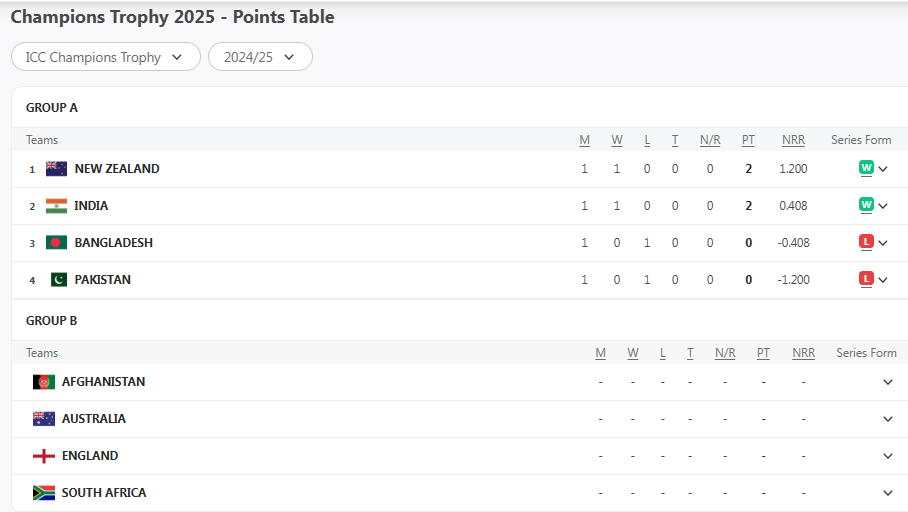
Task: Click the India flag icon
Action: tap(56, 206)
